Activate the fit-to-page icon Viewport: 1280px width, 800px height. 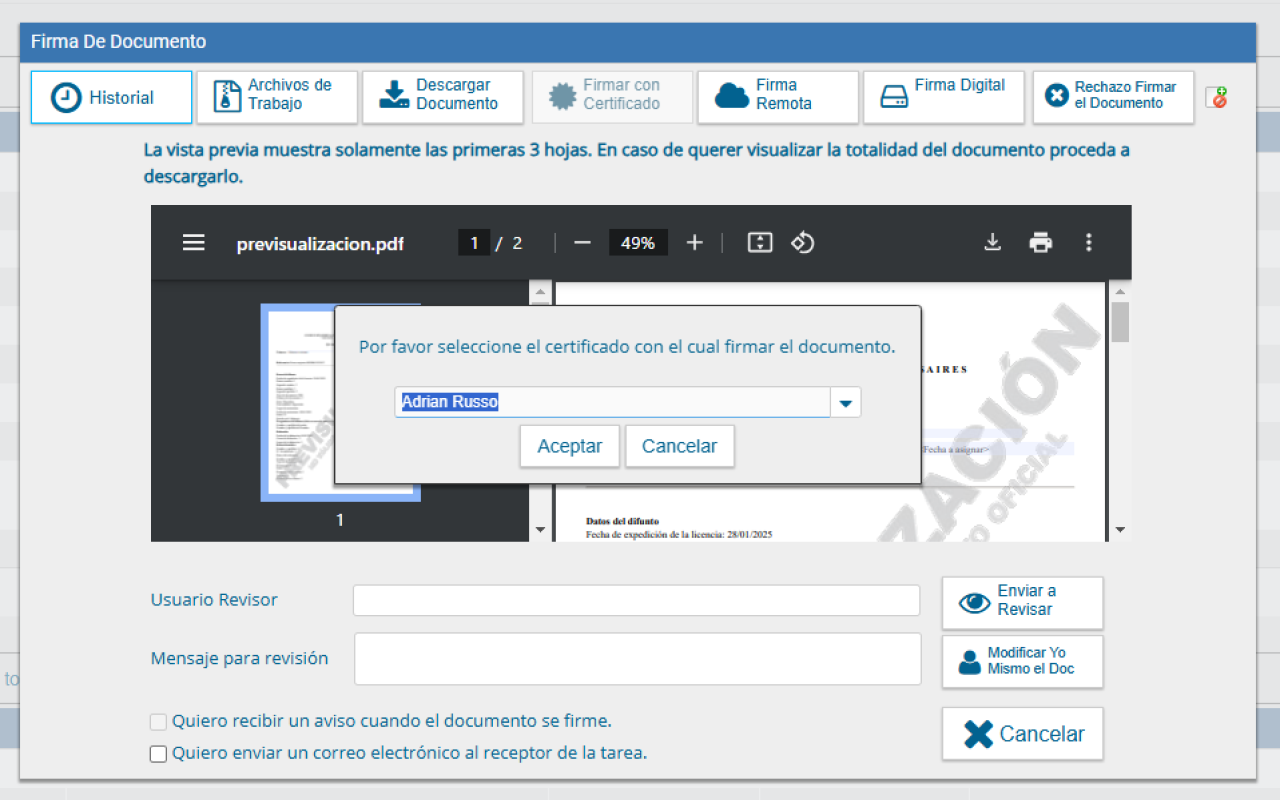pyautogui.click(x=759, y=242)
